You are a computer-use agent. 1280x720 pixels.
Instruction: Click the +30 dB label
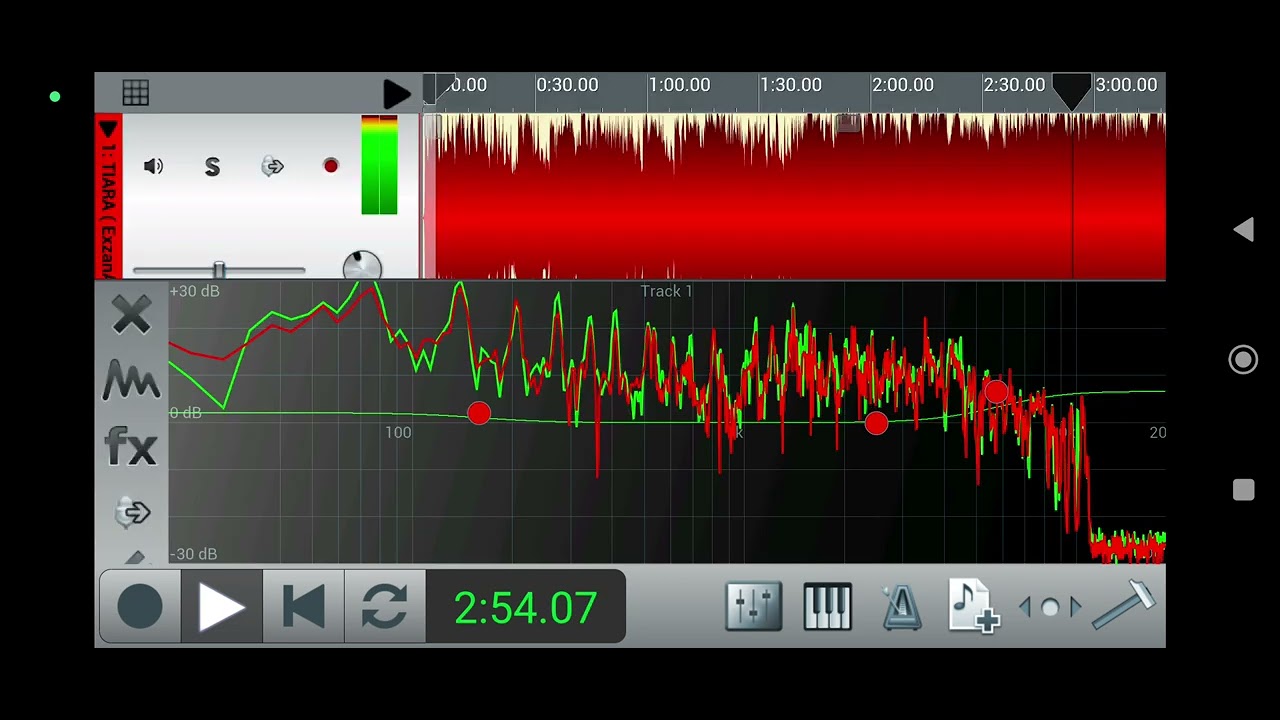pyautogui.click(x=195, y=291)
